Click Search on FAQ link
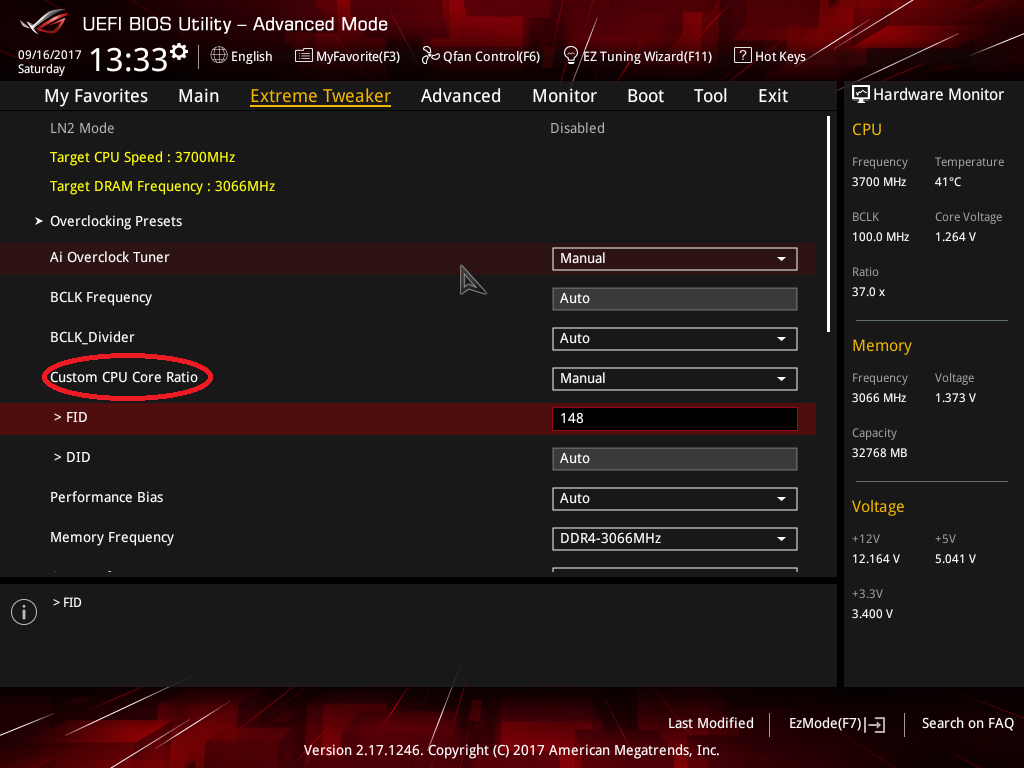 tap(968, 724)
